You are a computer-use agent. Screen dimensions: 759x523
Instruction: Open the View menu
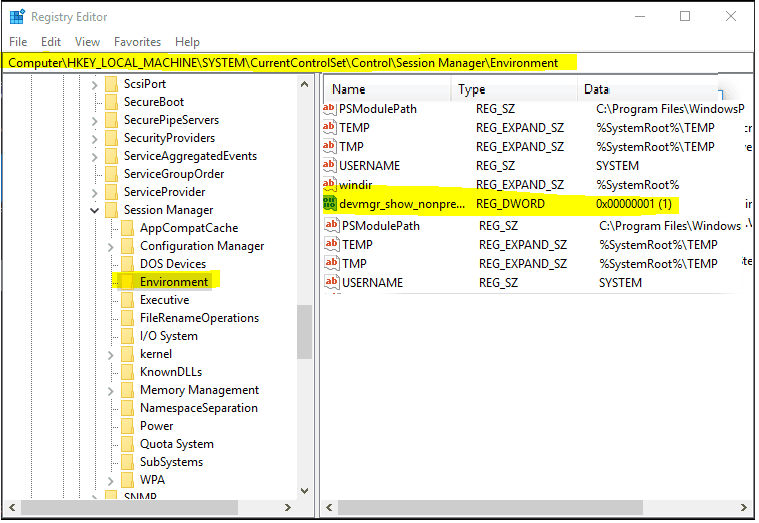[x=87, y=42]
